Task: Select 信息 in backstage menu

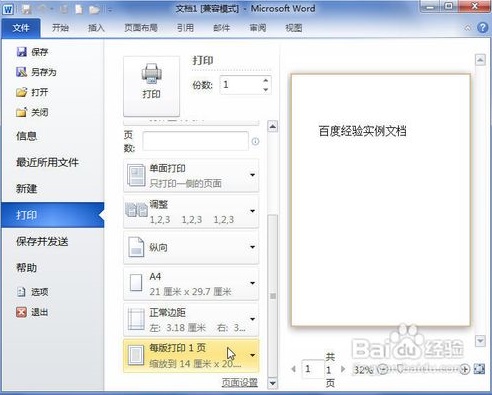Action: [26, 136]
